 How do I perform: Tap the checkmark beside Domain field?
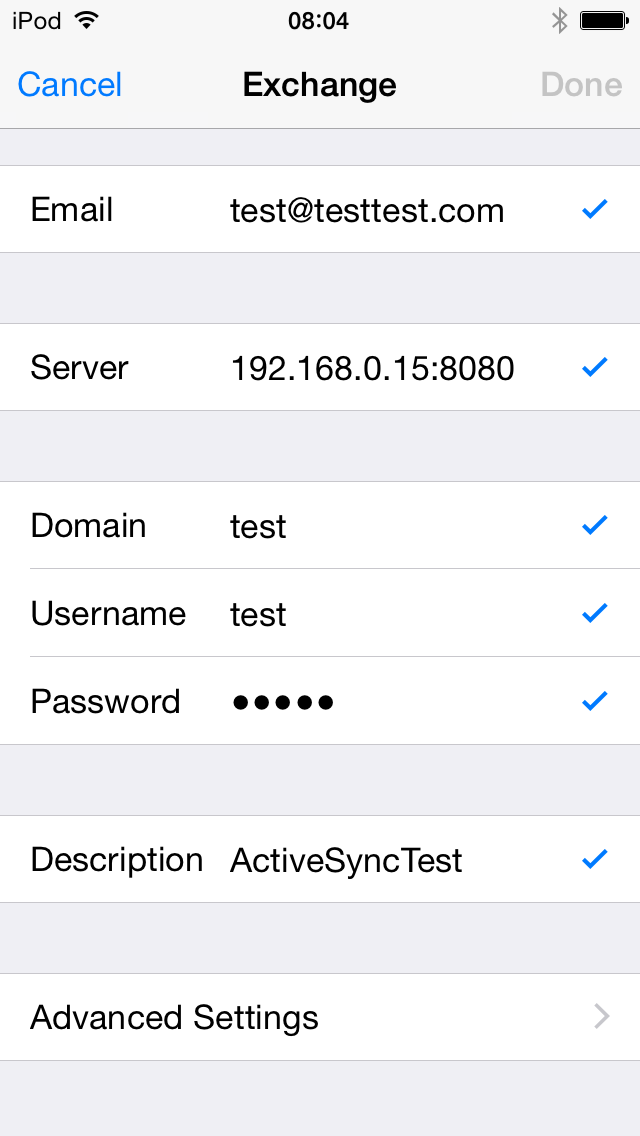pos(595,525)
